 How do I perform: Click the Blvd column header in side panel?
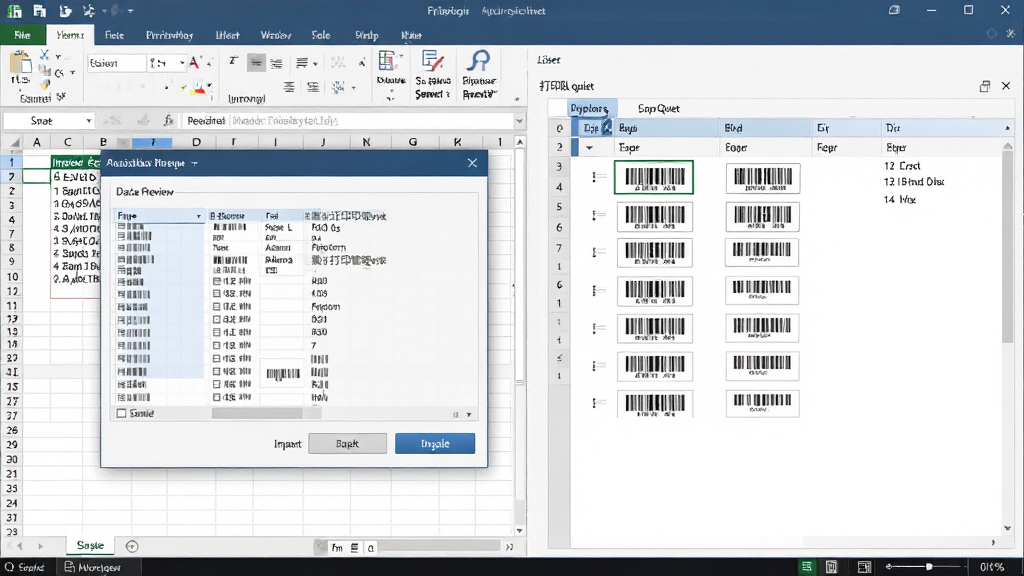[x=765, y=128]
